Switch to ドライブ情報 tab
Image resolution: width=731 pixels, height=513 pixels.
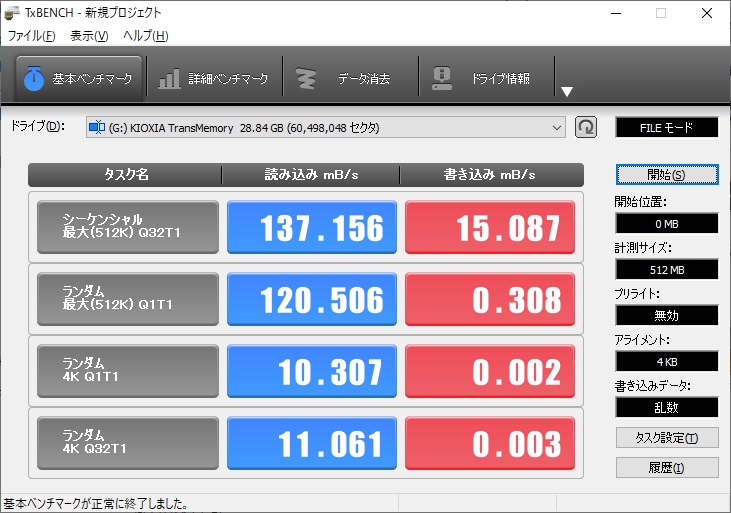487,78
